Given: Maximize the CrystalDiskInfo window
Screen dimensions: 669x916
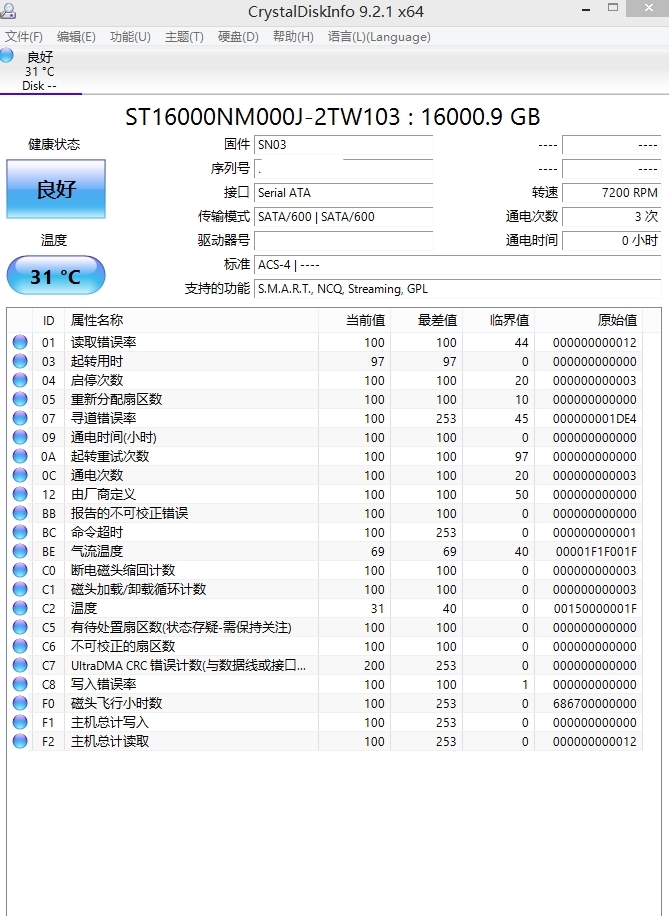Looking at the screenshot, I should [x=613, y=8].
